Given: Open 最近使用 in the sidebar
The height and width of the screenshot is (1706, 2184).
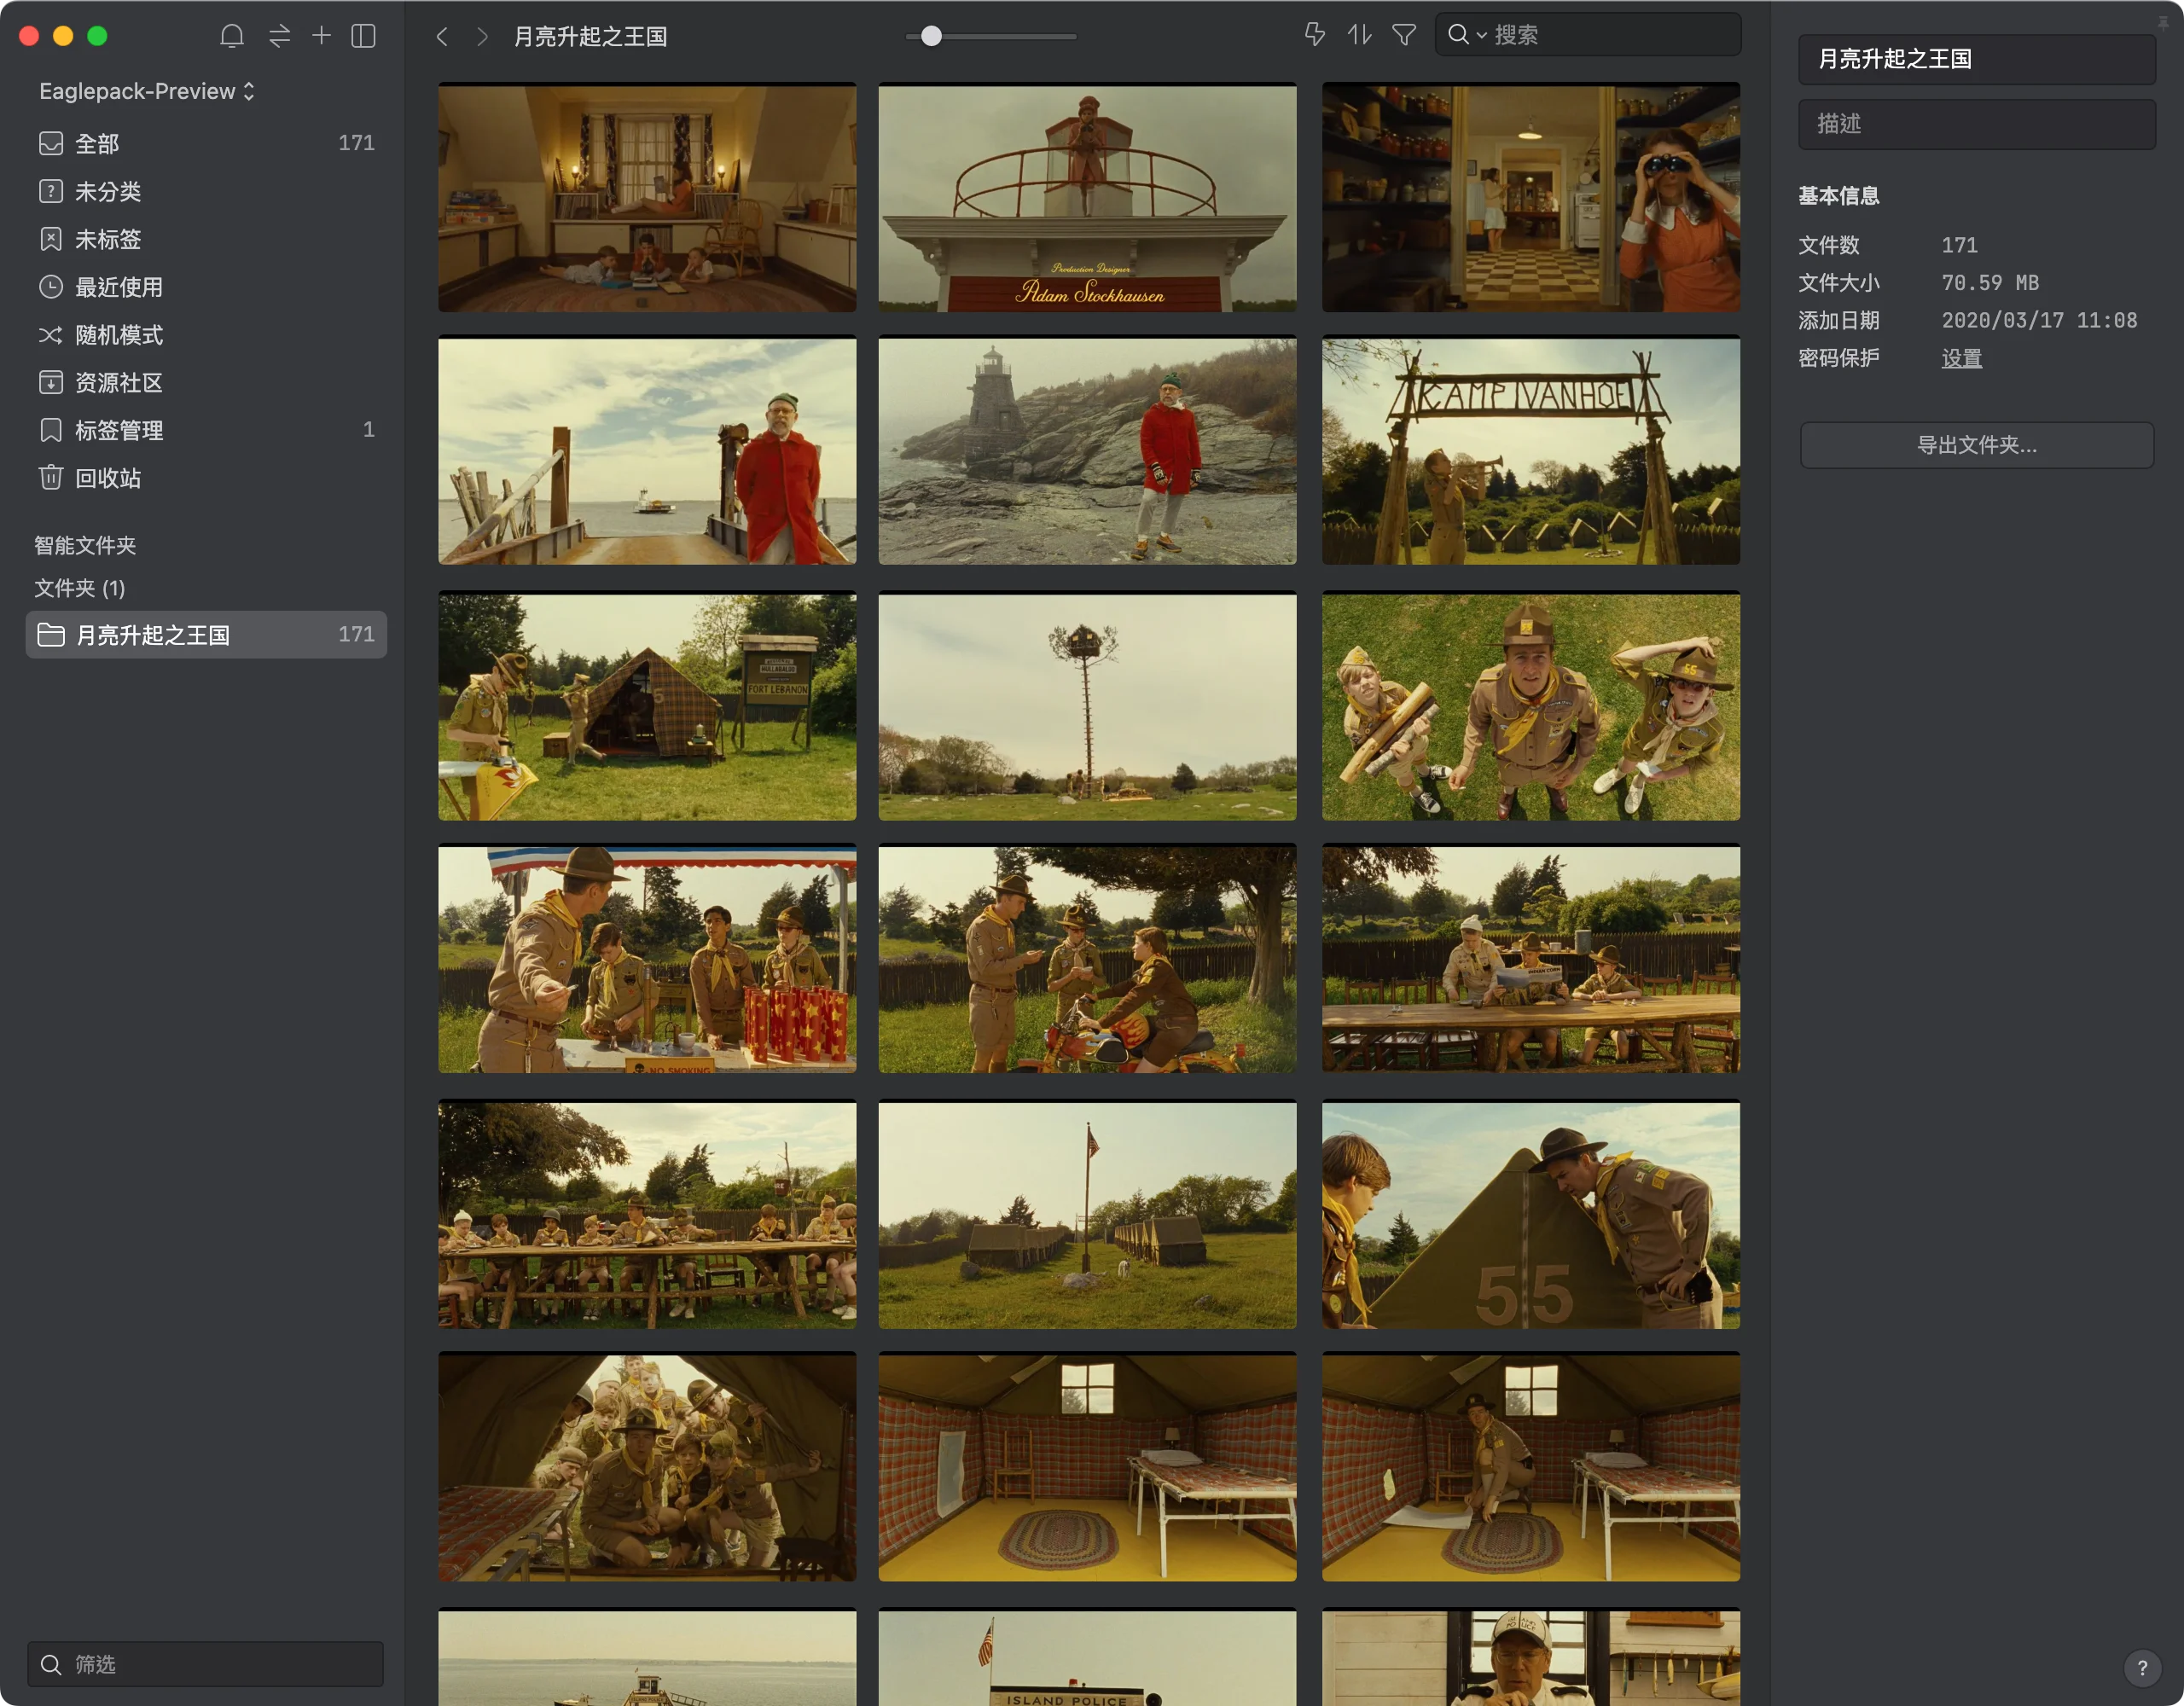Looking at the screenshot, I should [206, 287].
